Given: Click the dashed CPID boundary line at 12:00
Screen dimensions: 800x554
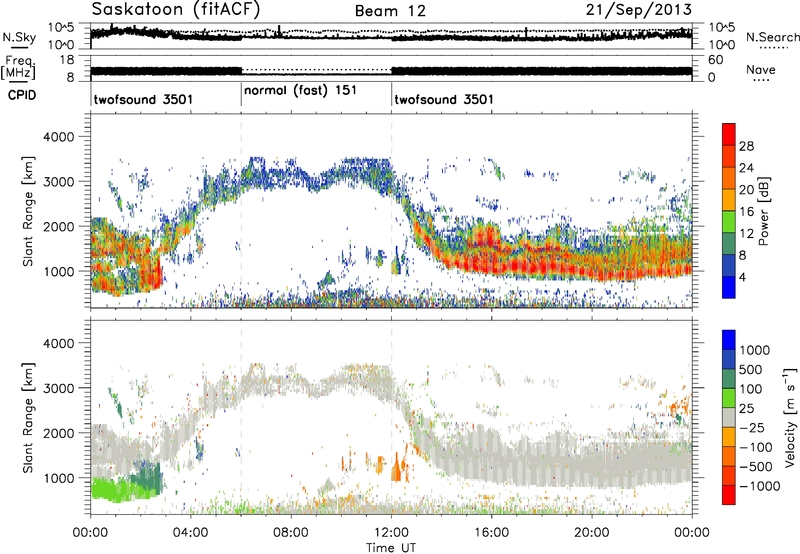Looking at the screenshot, I should click(x=391, y=211).
